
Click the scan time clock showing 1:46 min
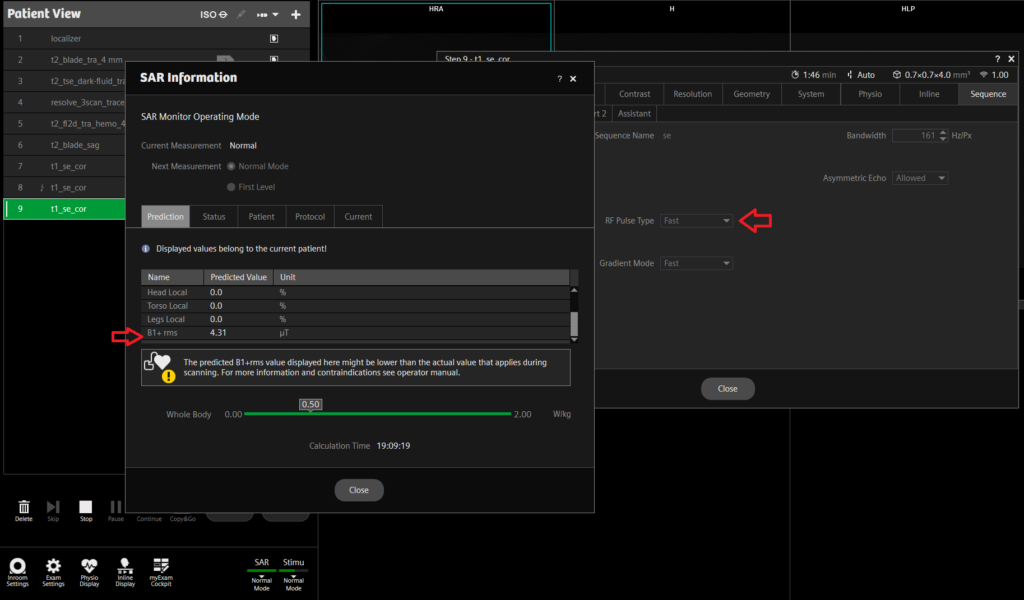[813, 75]
